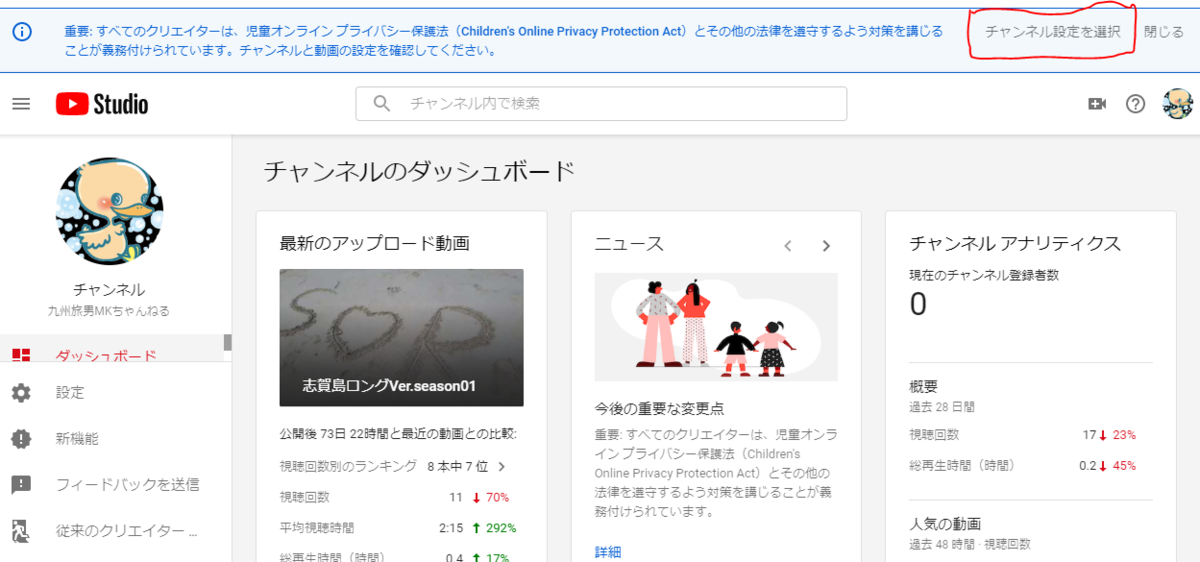Click 今後の重要な変更点 news headline
This screenshot has height=562, width=1200.
tap(660, 408)
